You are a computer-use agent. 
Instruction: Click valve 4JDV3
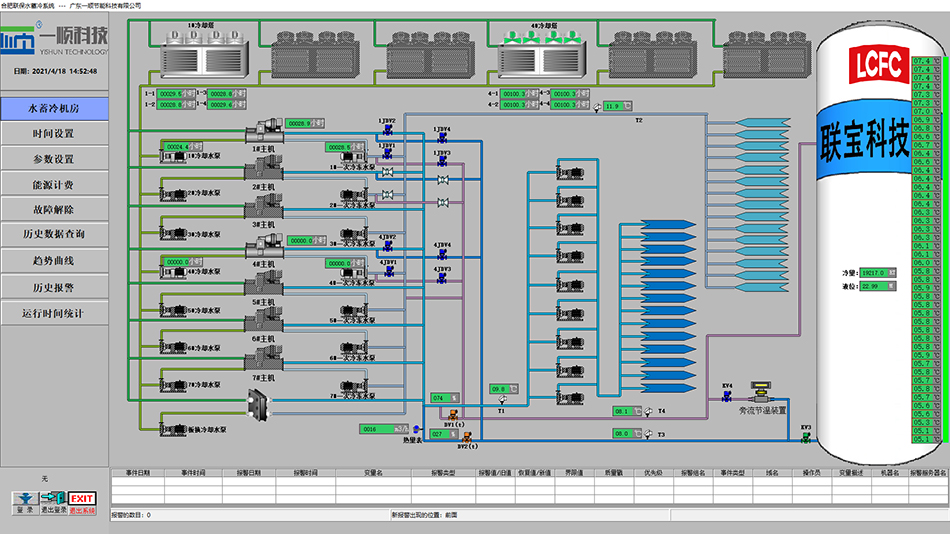pyautogui.click(x=442, y=278)
